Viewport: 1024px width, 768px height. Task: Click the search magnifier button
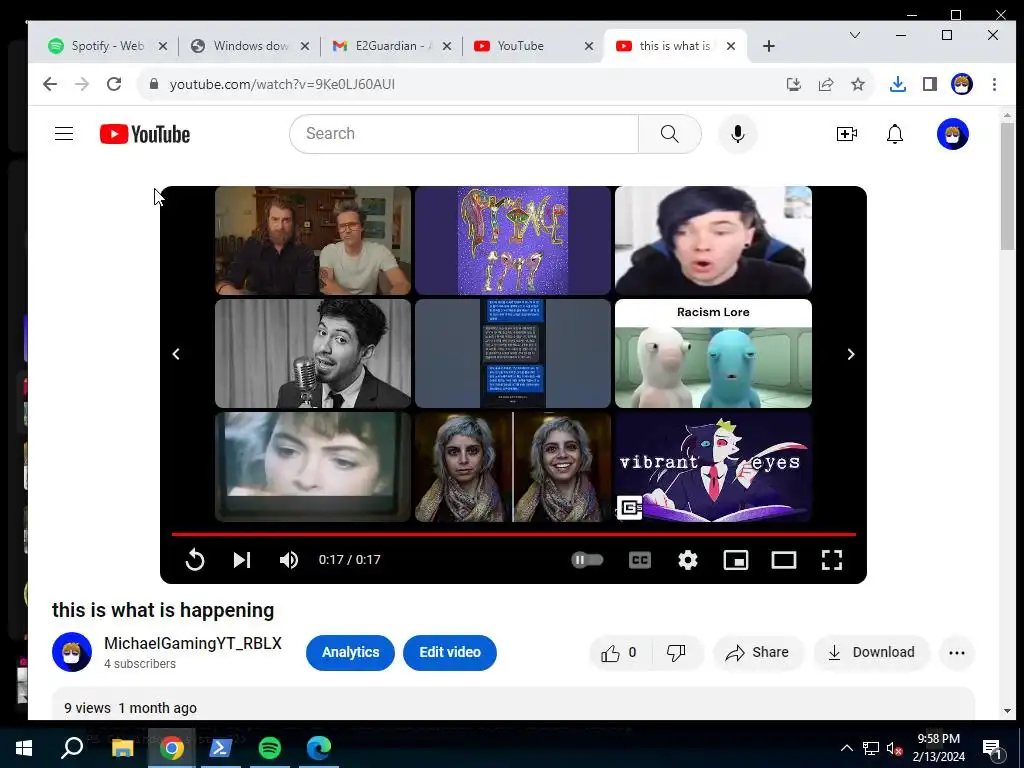point(669,134)
